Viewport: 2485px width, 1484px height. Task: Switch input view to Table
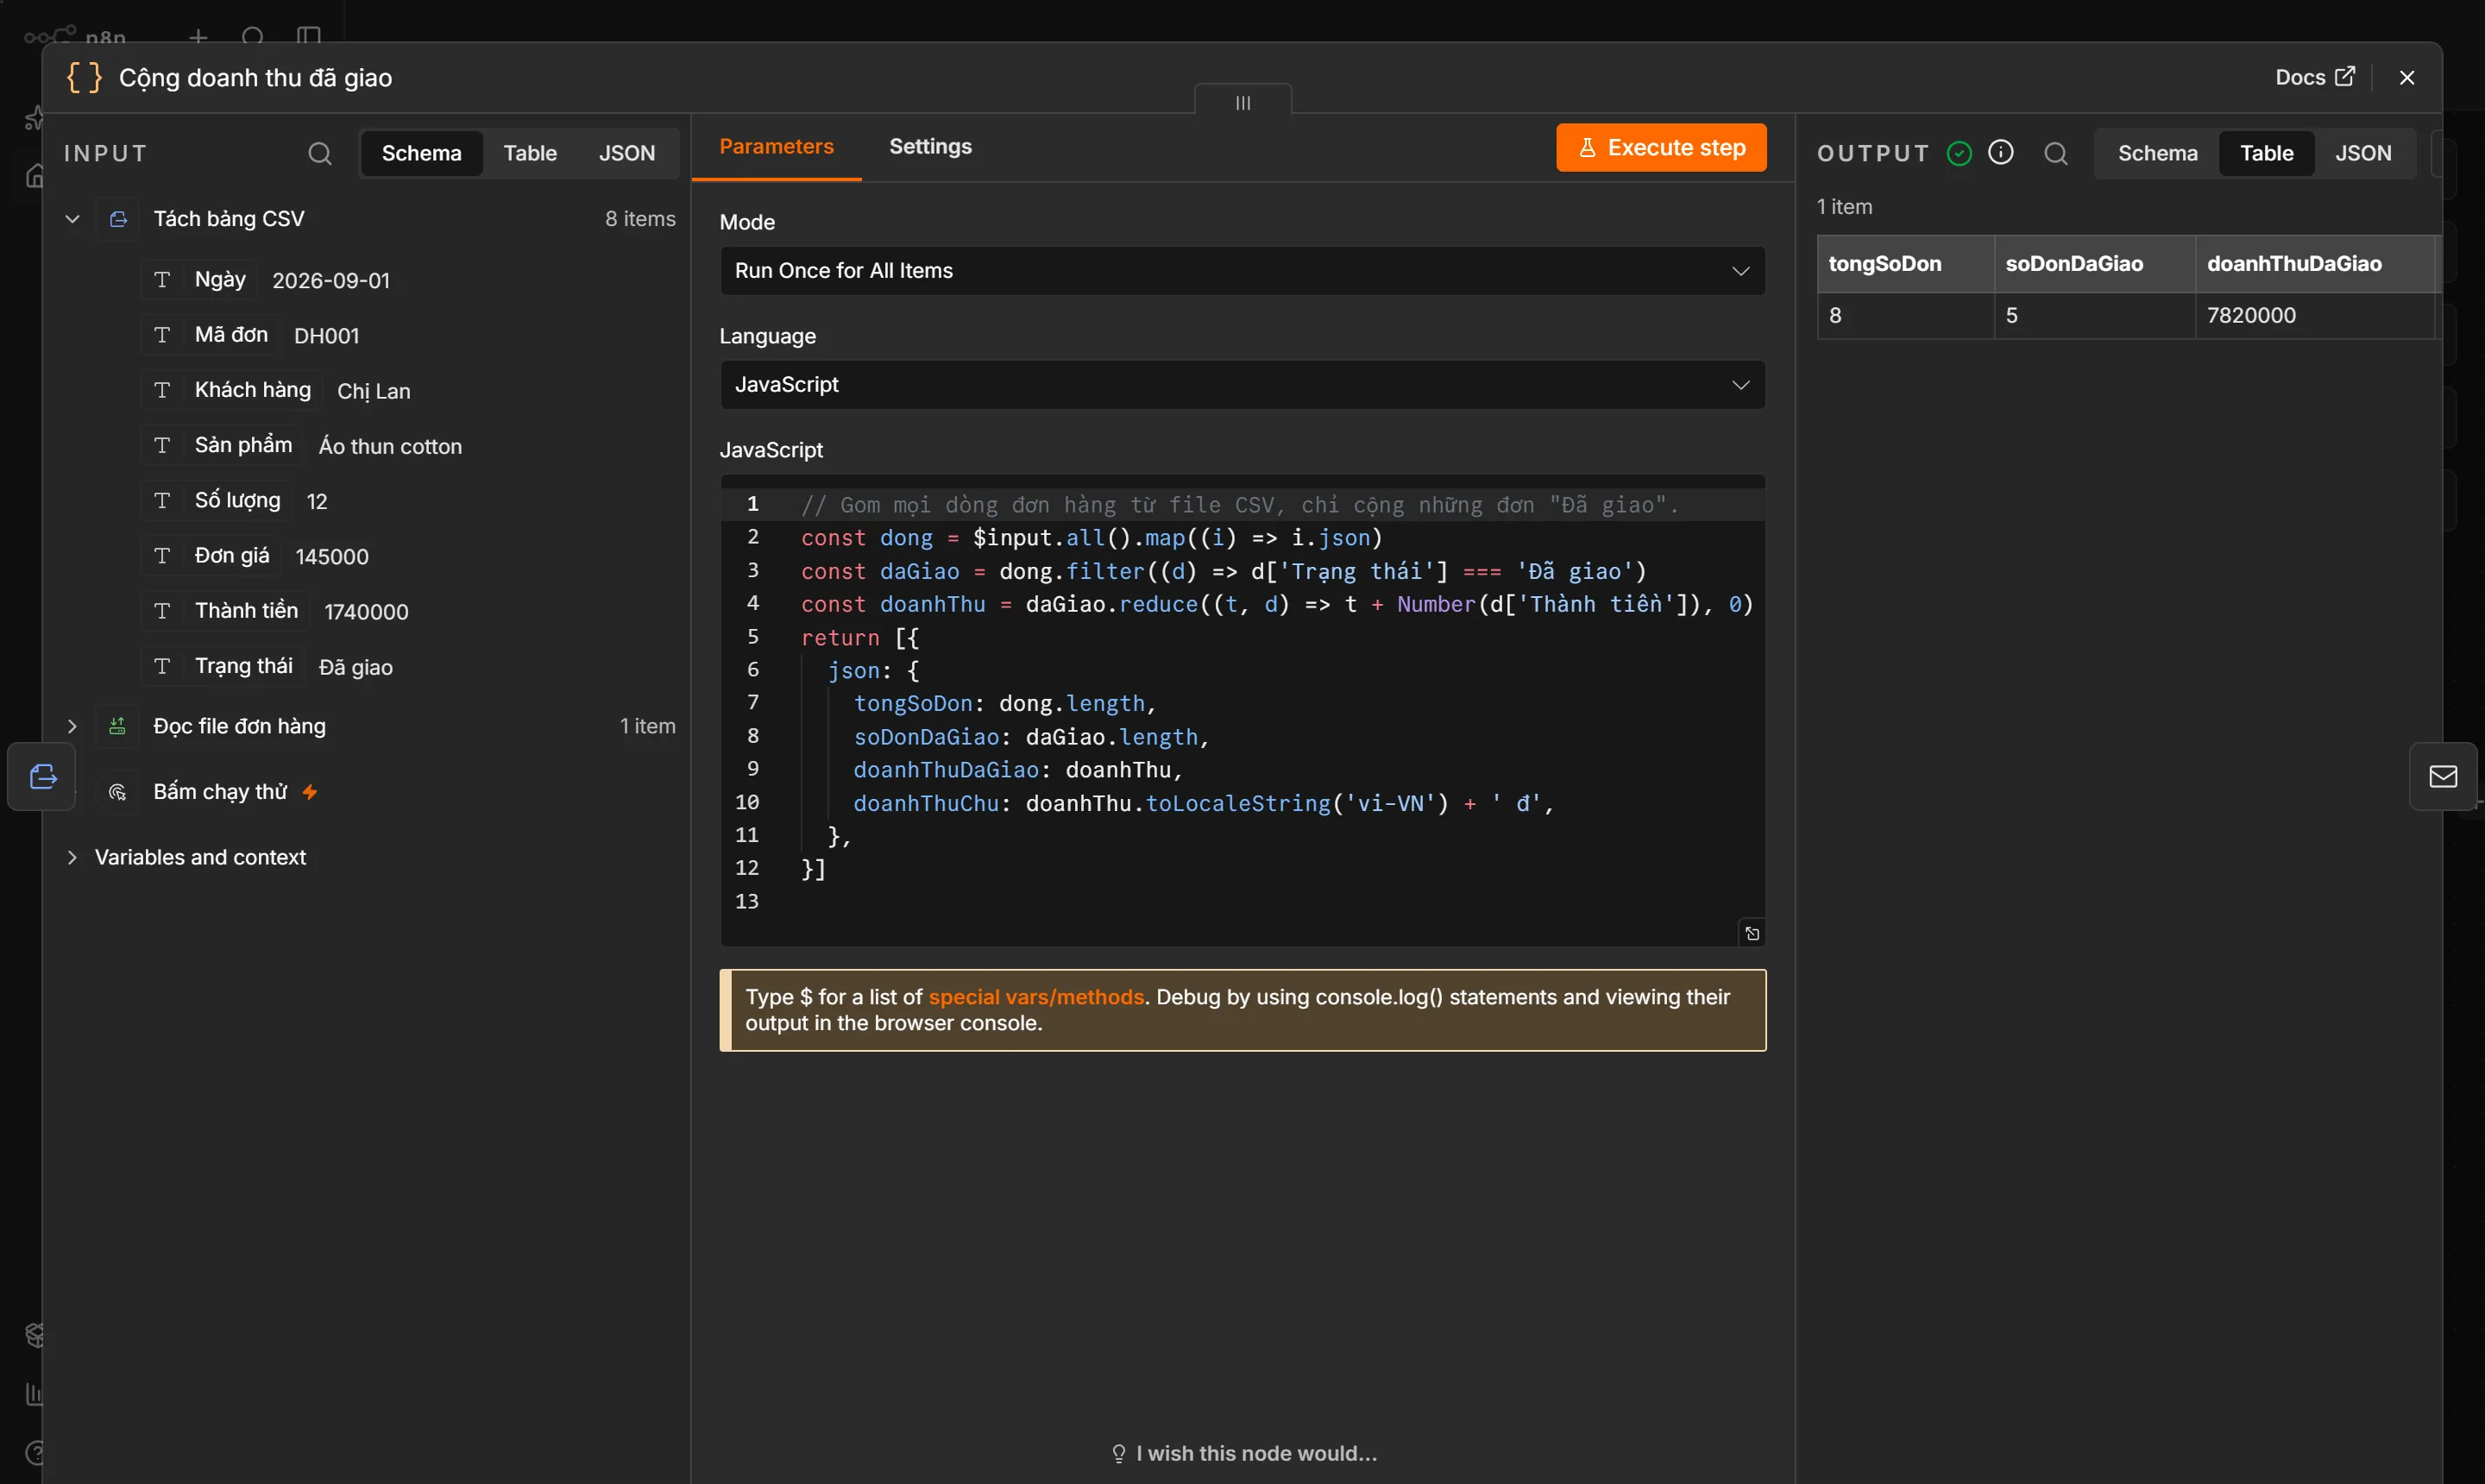[530, 153]
